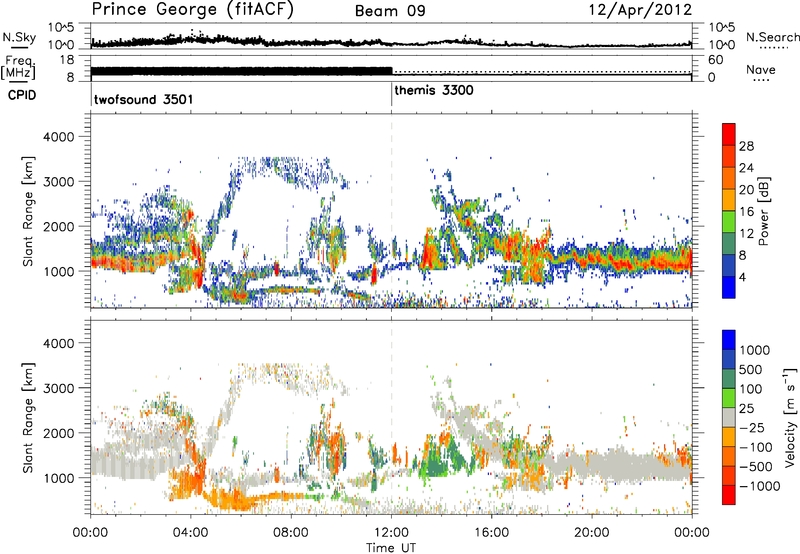
Task: Click the power color bar's light green segment
Action: pos(729,222)
